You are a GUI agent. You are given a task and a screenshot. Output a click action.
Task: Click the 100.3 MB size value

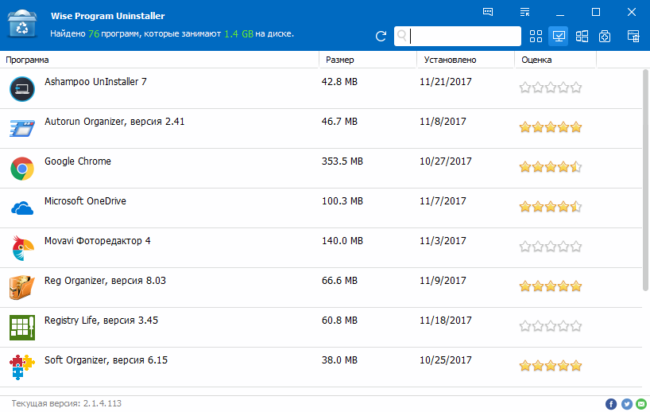click(x=342, y=201)
